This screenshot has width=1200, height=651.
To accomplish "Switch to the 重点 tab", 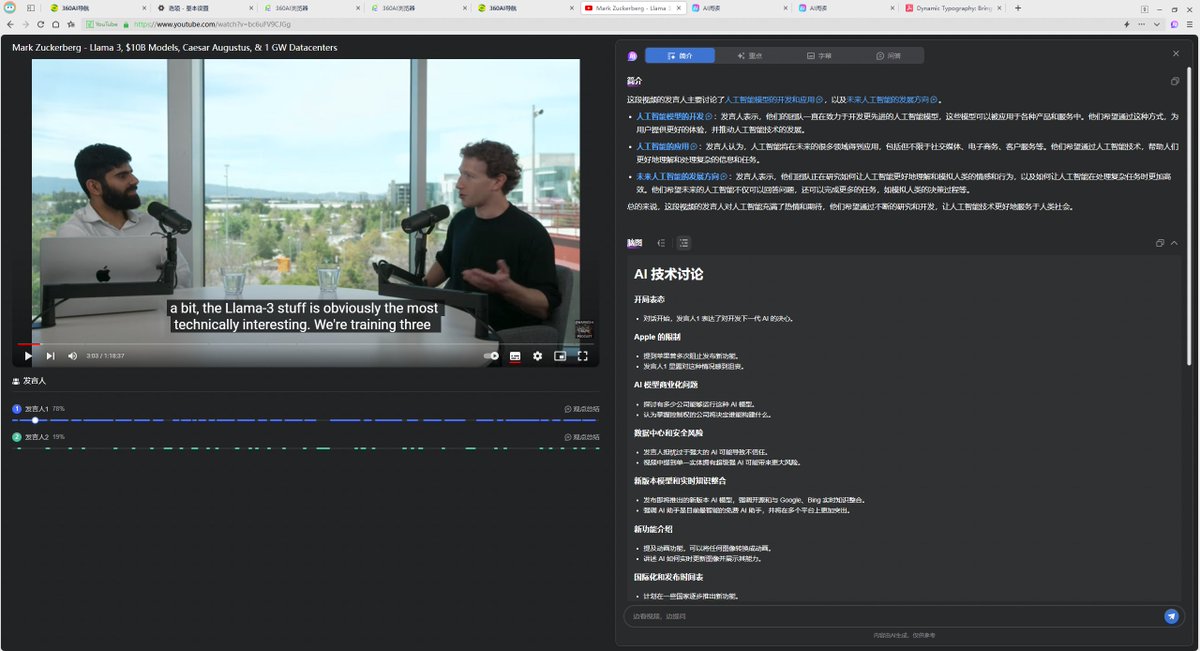I will click(x=749, y=56).
